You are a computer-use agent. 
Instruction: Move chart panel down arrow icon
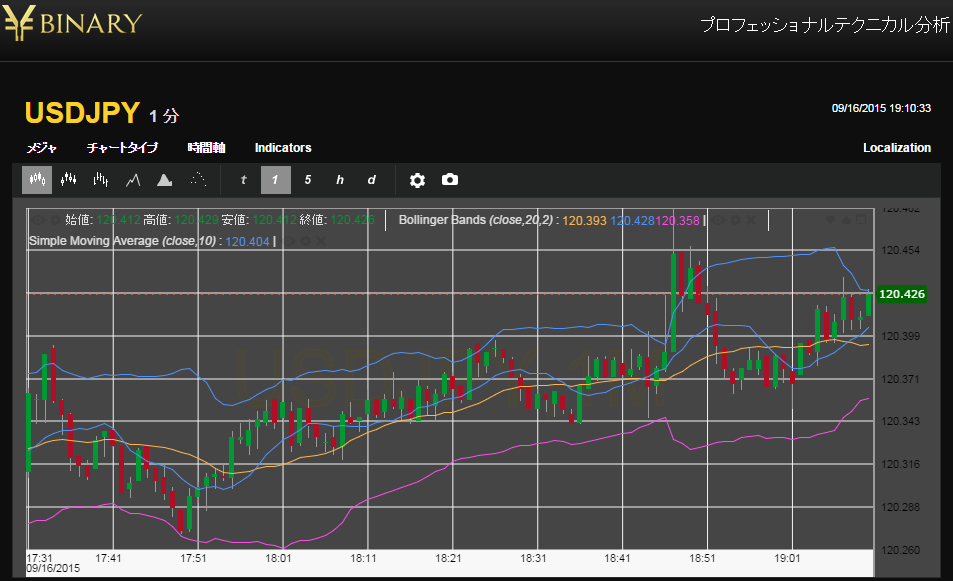click(830, 220)
